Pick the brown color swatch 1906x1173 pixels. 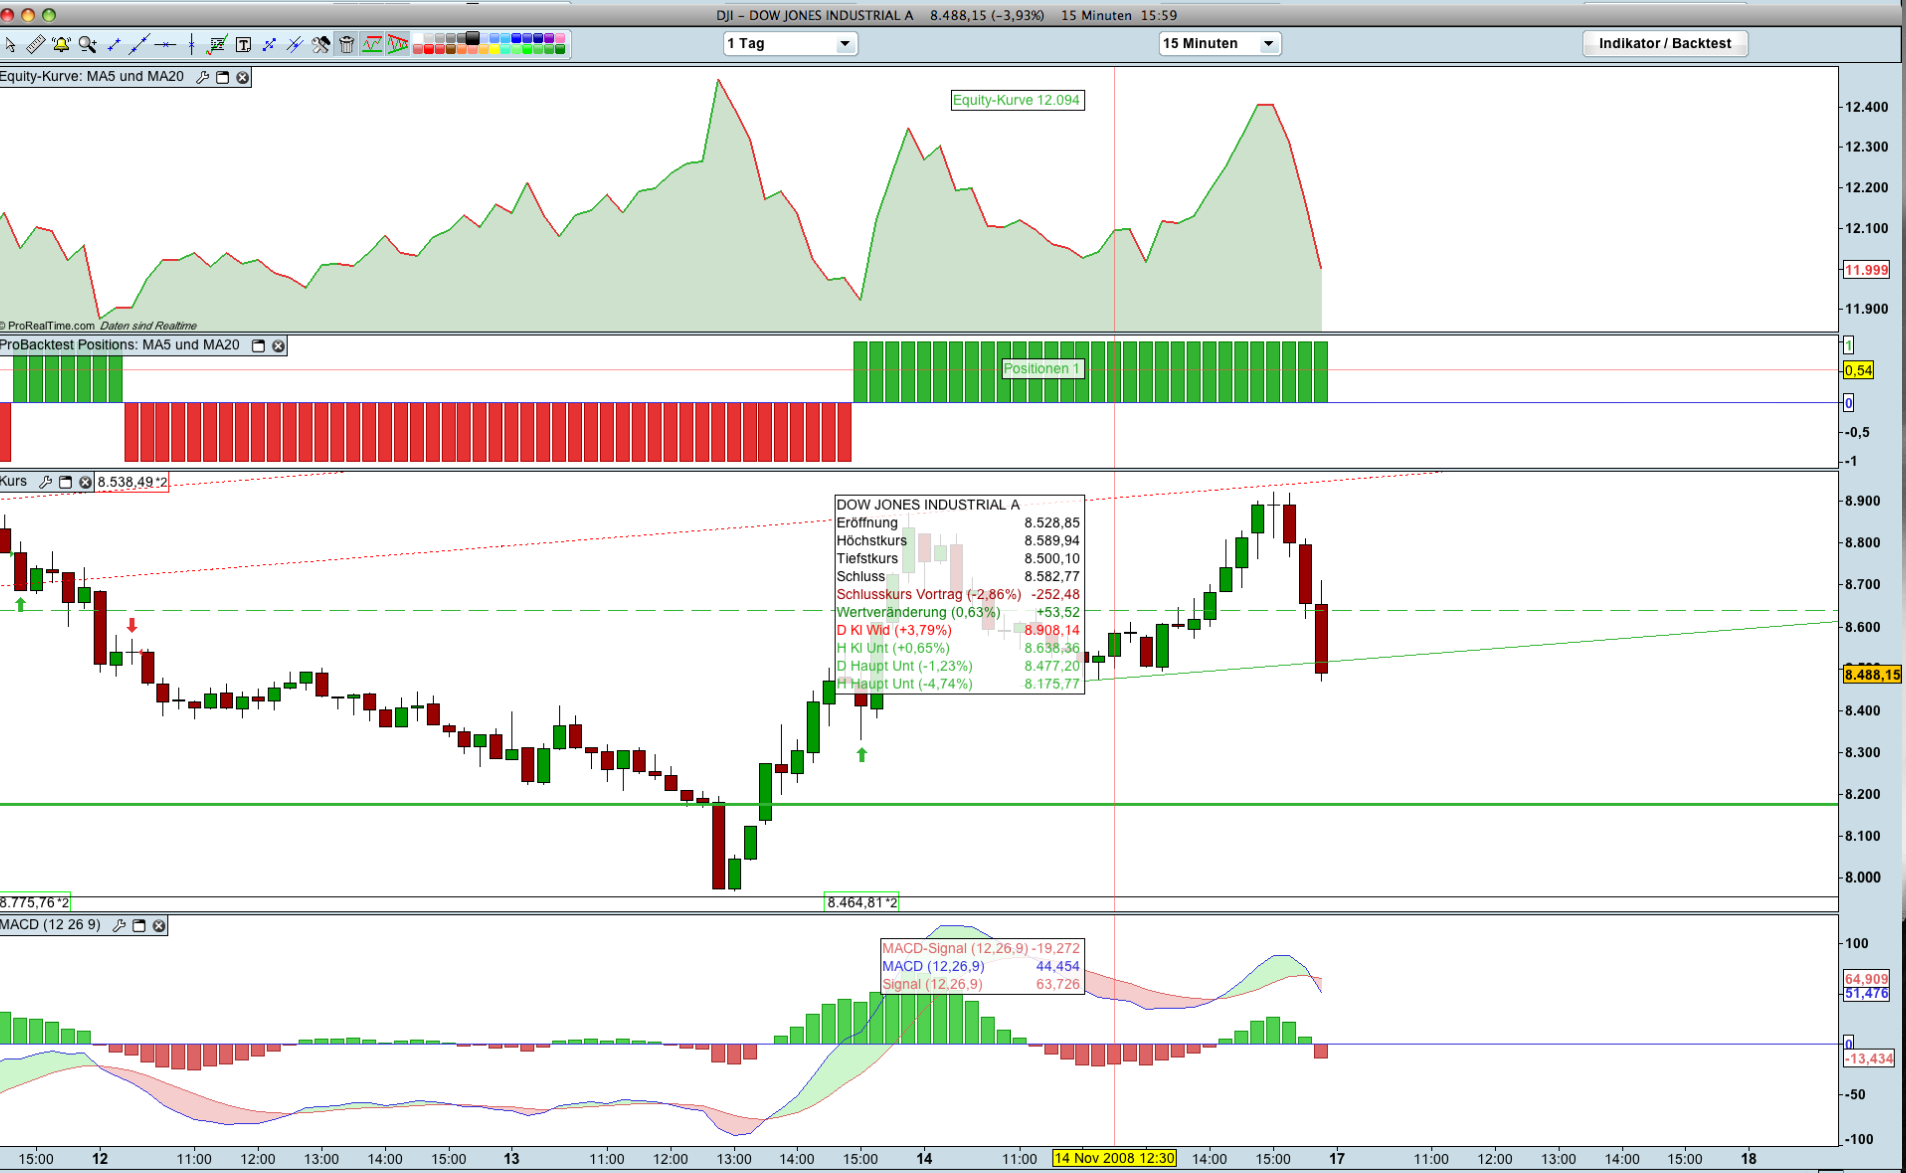tap(451, 49)
